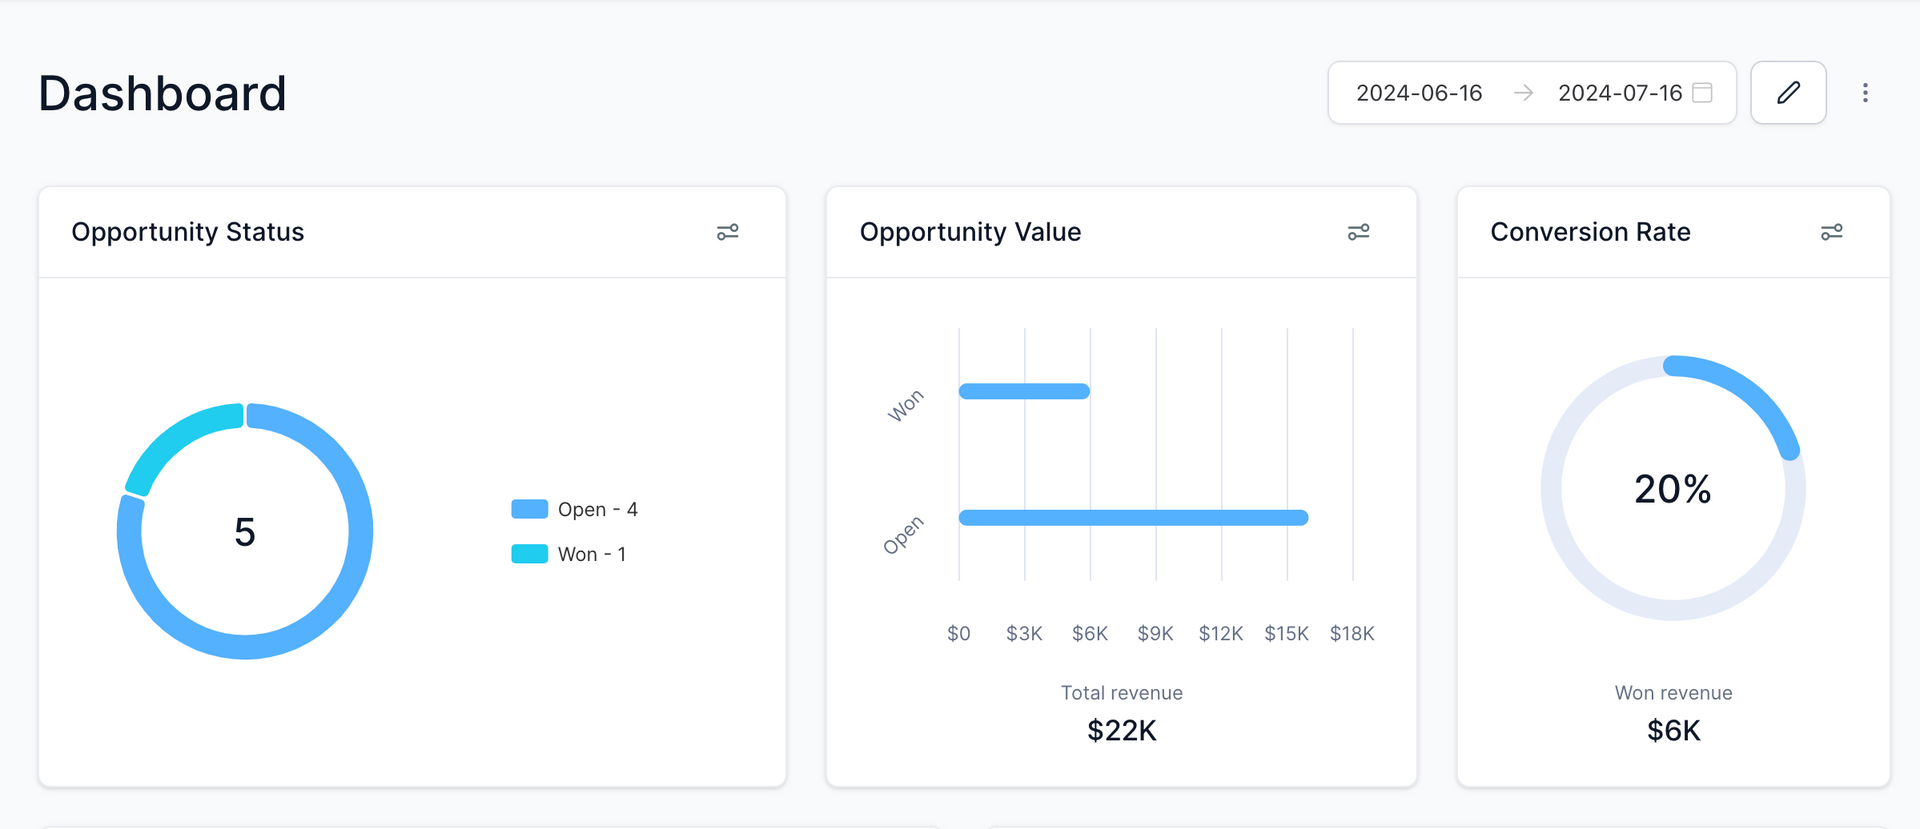The width and height of the screenshot is (1920, 829).
Task: Click the calendar icon in date range
Action: (1702, 93)
